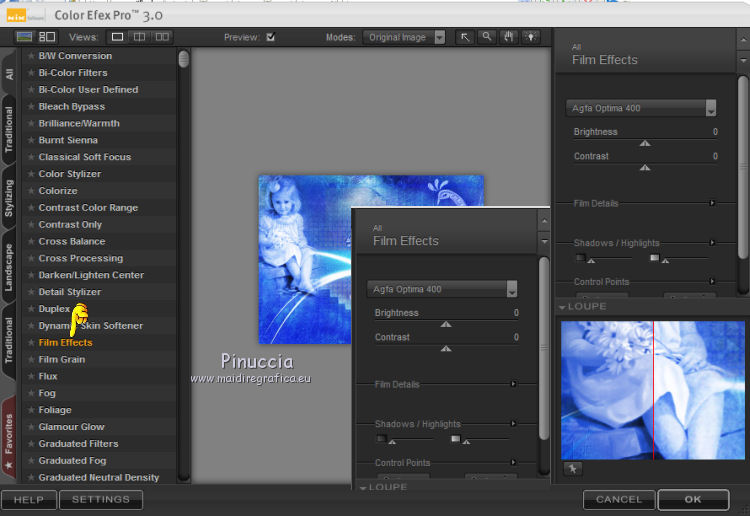This screenshot has width=750, height=516.
Task: Open the Landscape category tab
Action: pyautogui.click(x=9, y=267)
